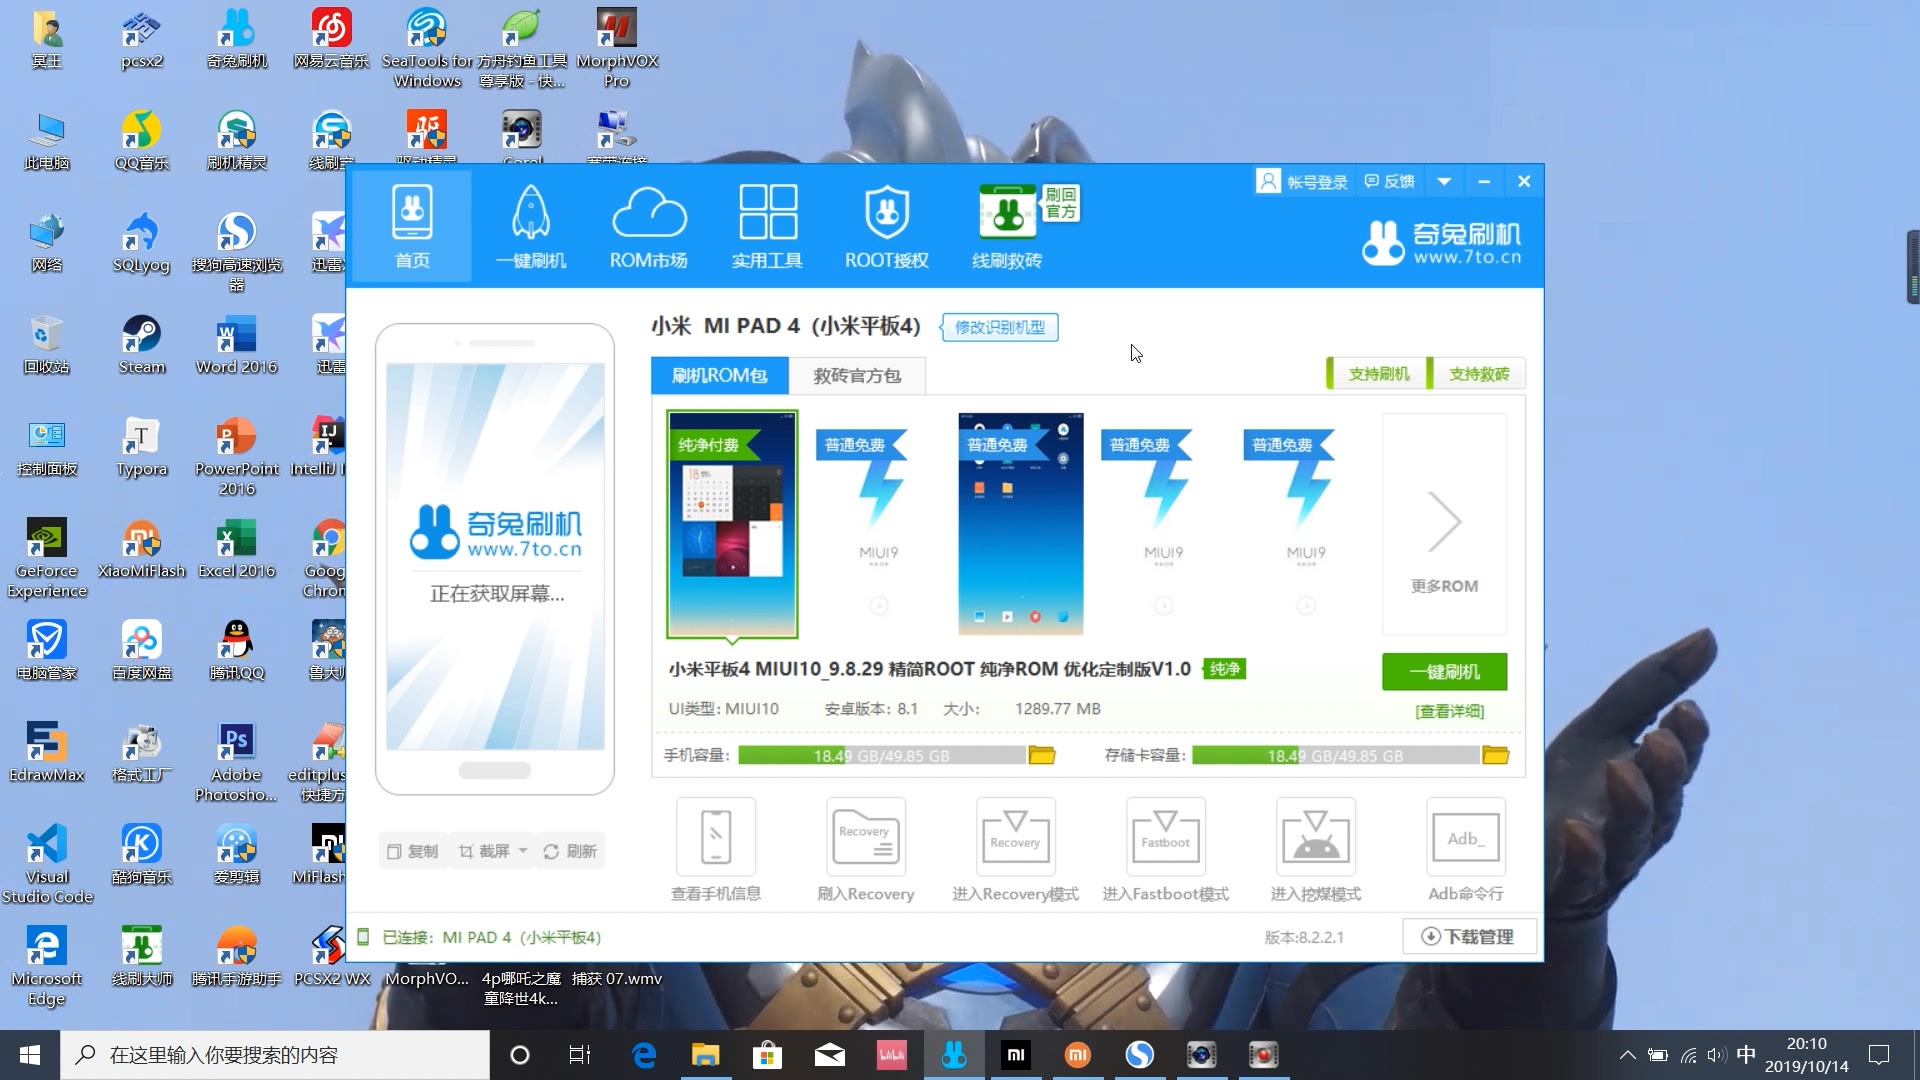Click the 进入Recovery模式 icon

1015,837
